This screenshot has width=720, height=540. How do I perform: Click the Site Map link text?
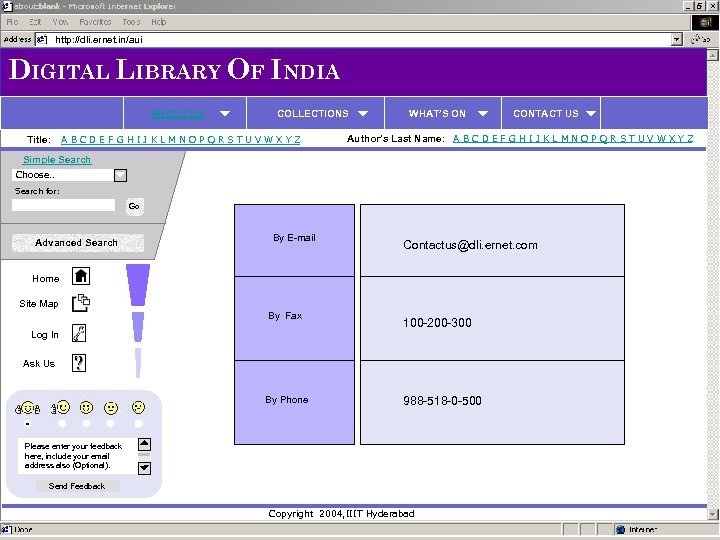click(39, 304)
